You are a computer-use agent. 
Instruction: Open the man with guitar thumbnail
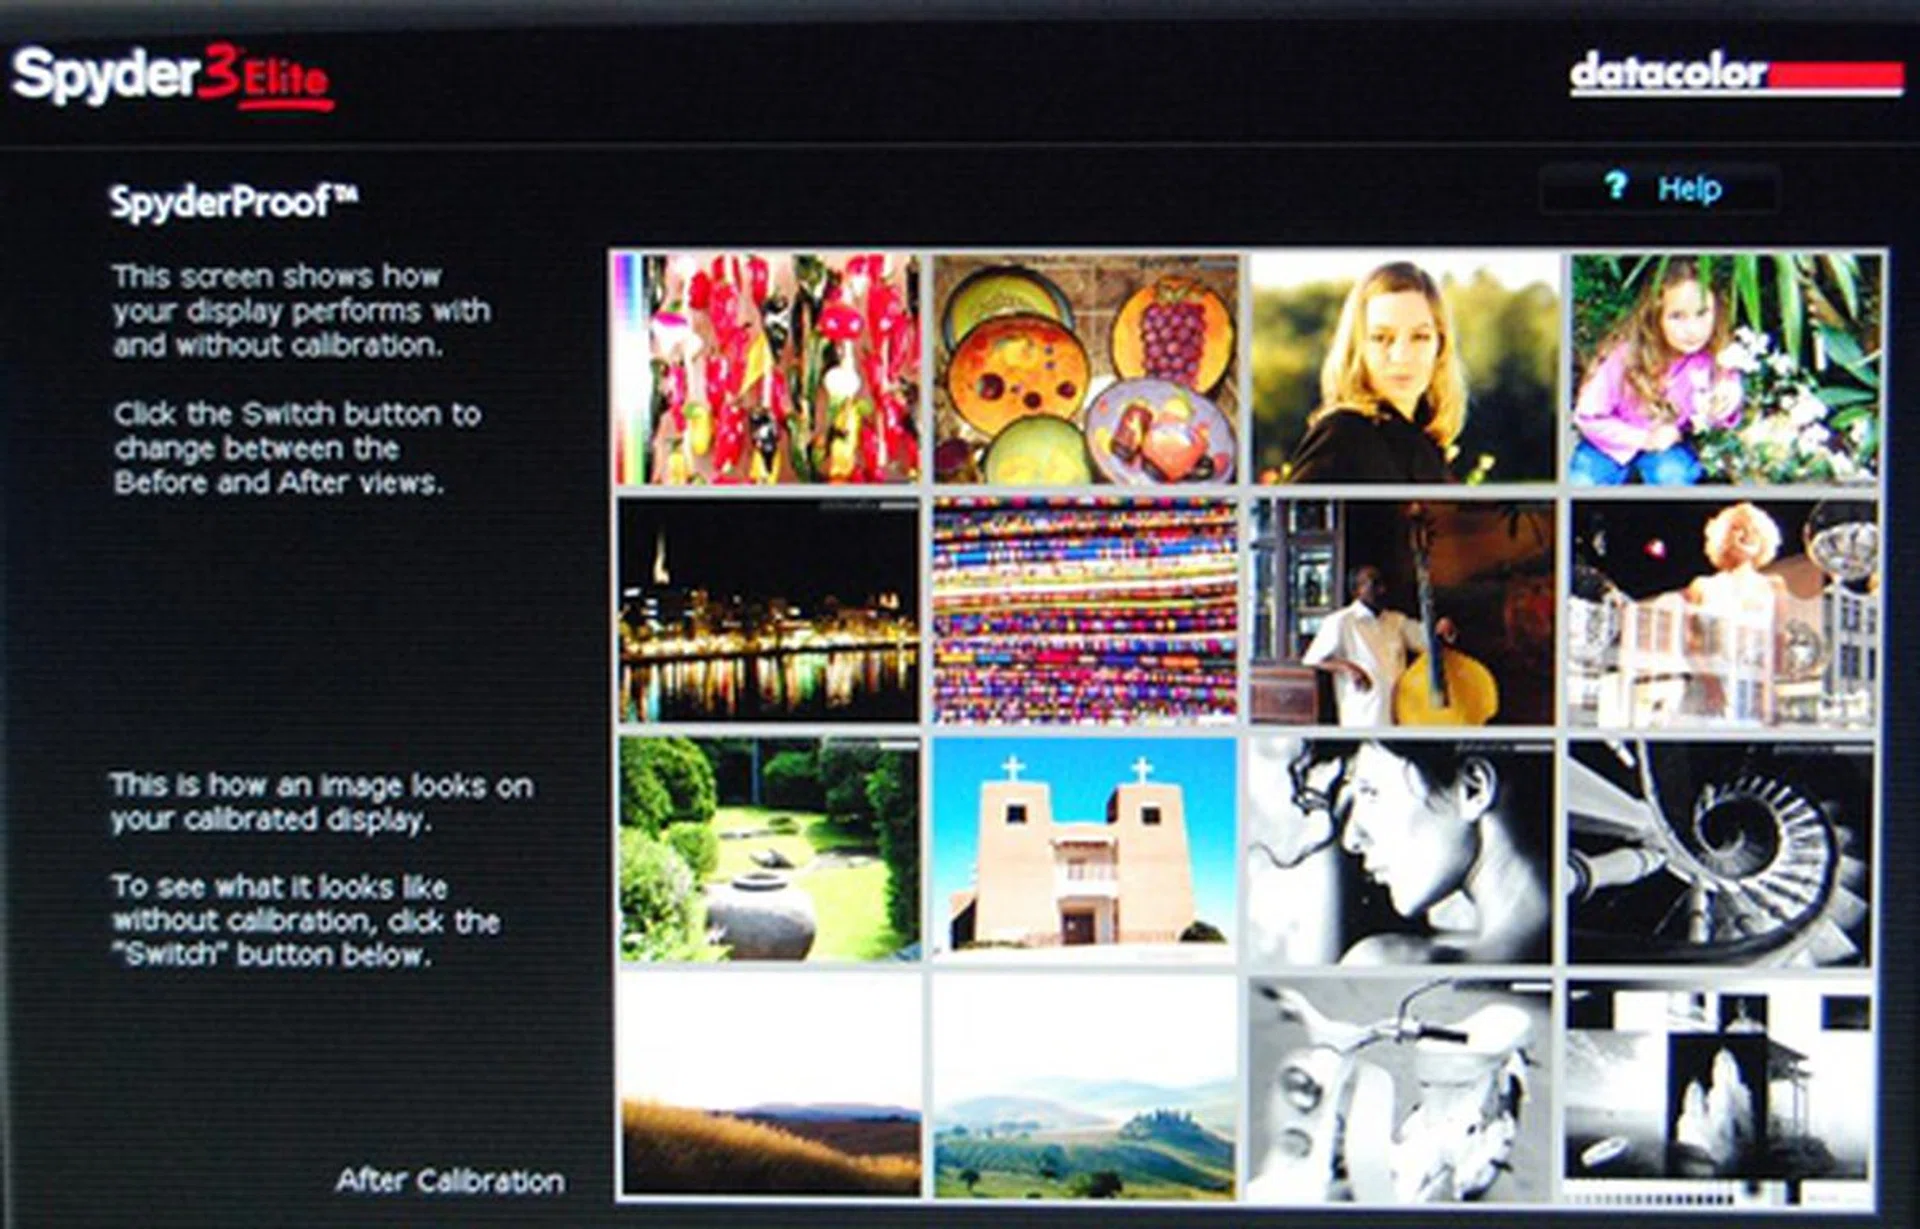coord(1402,611)
